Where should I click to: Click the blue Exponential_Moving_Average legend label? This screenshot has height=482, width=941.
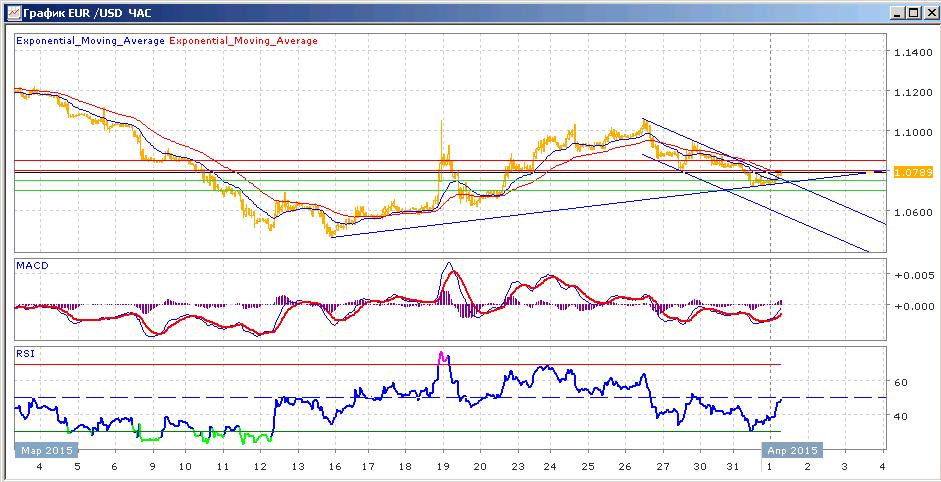pos(90,41)
